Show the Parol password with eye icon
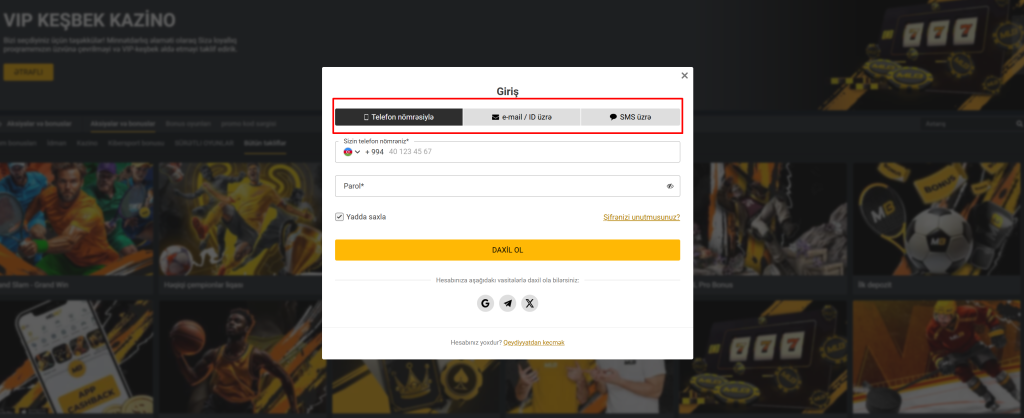 pos(670,186)
